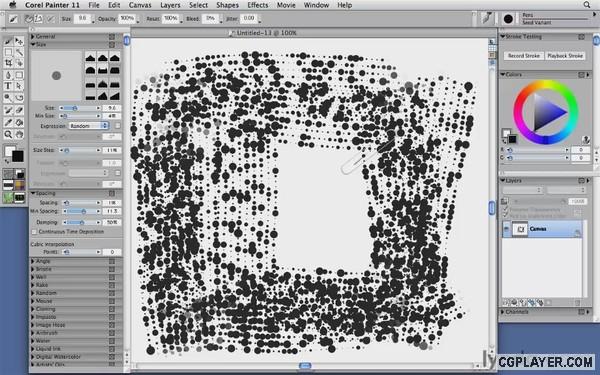Screen dimensions: 600x375
Task: Select the Dropper tool
Action: pos(8,122)
